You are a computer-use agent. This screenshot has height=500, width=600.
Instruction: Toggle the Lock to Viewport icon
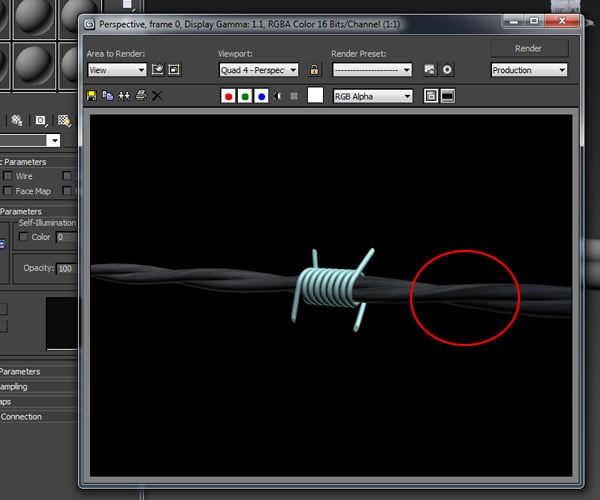(314, 70)
